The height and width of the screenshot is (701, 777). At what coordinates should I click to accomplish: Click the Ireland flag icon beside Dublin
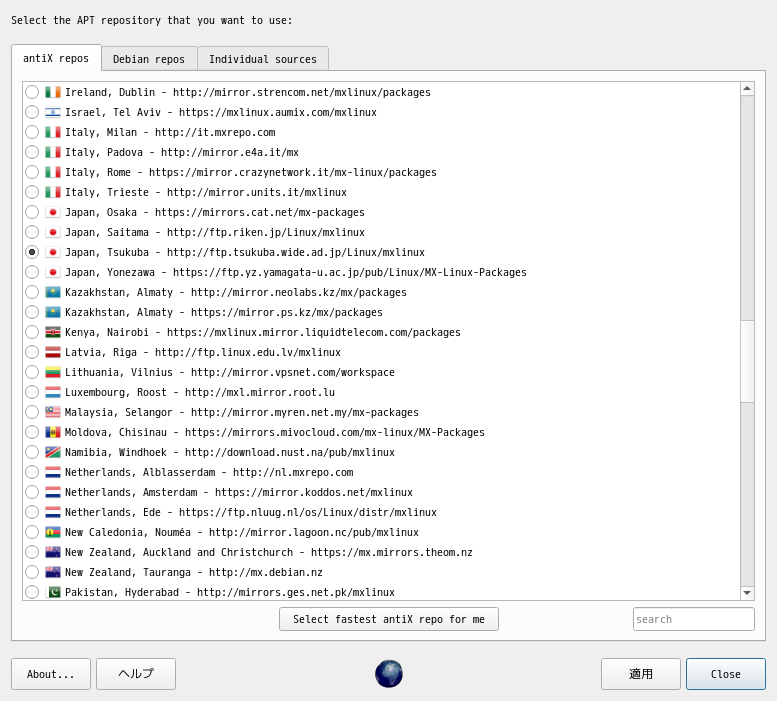53,92
